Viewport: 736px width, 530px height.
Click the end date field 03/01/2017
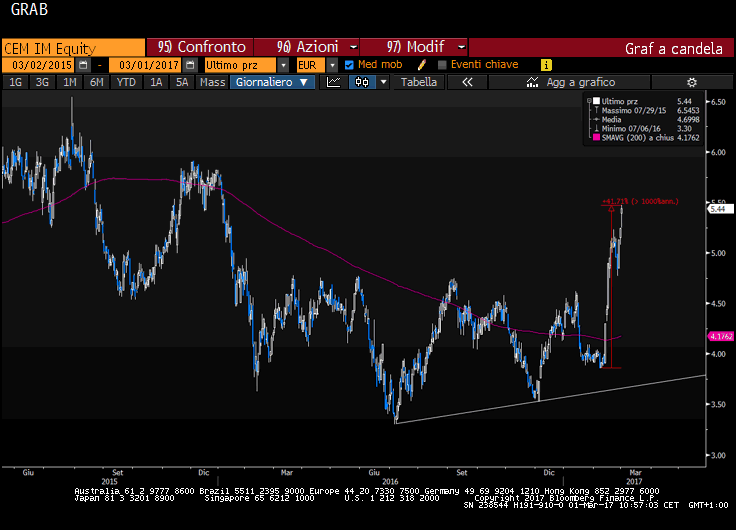tap(146, 65)
